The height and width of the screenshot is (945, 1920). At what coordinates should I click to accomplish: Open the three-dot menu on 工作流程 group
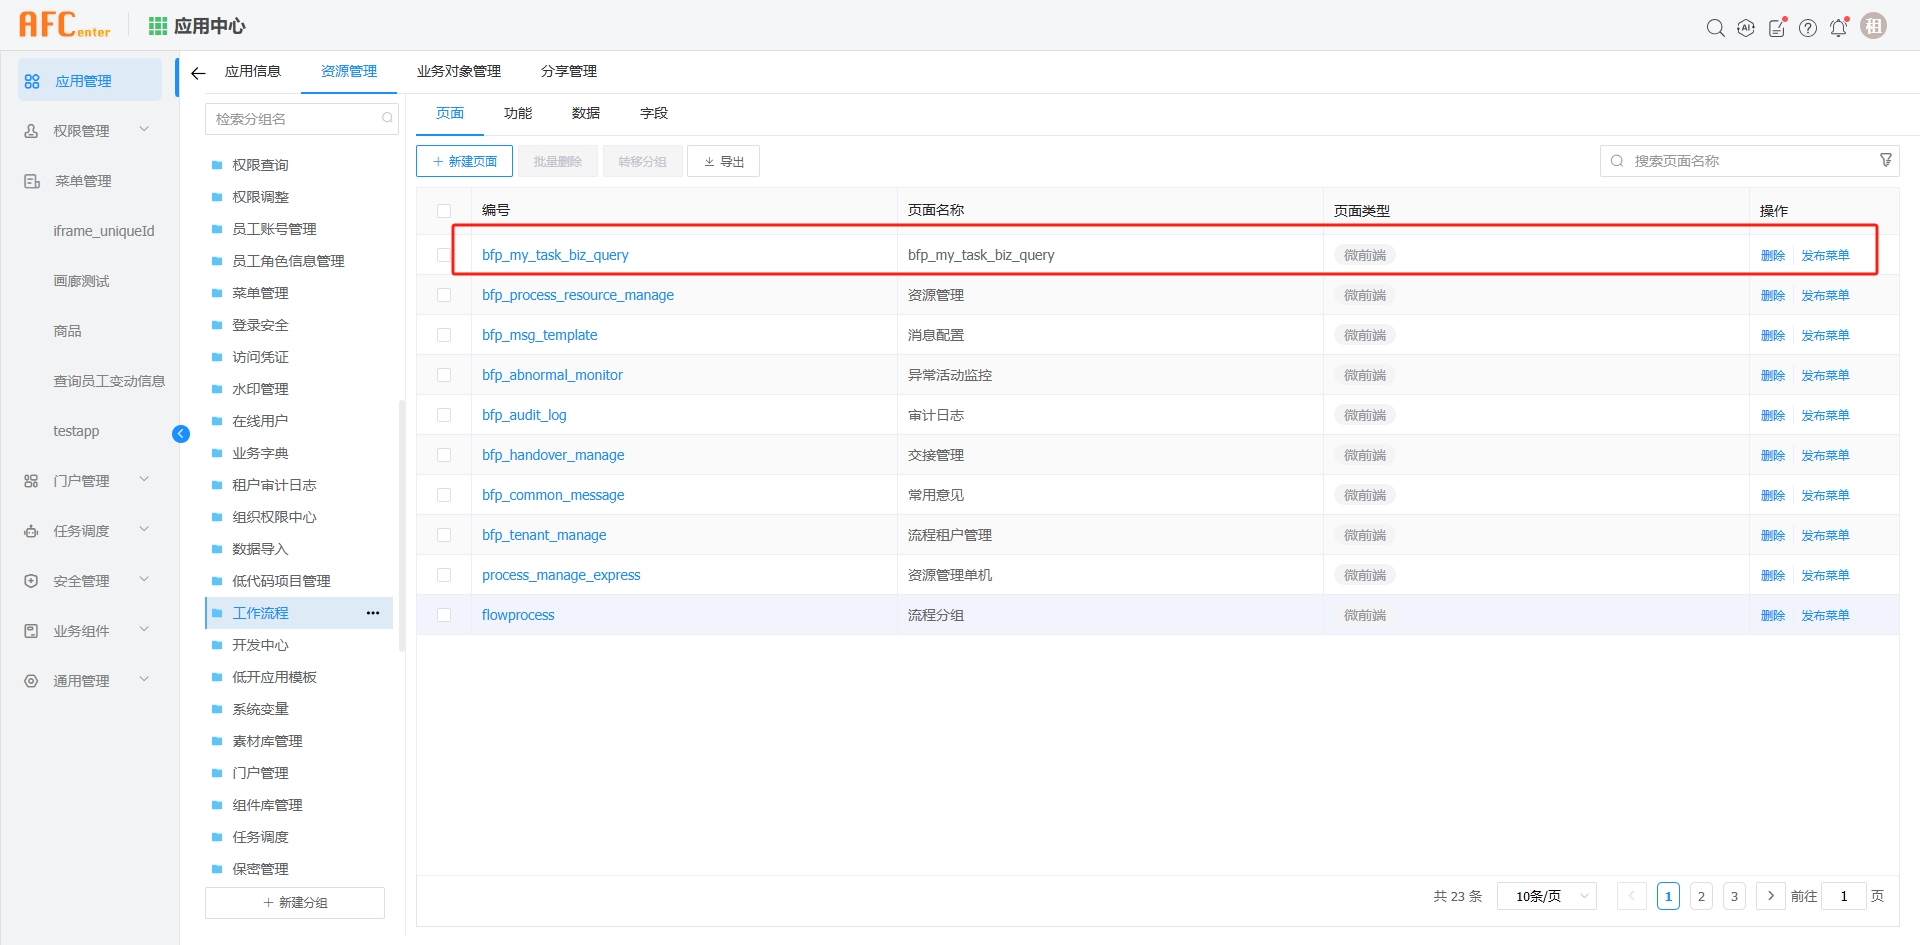pos(373,613)
